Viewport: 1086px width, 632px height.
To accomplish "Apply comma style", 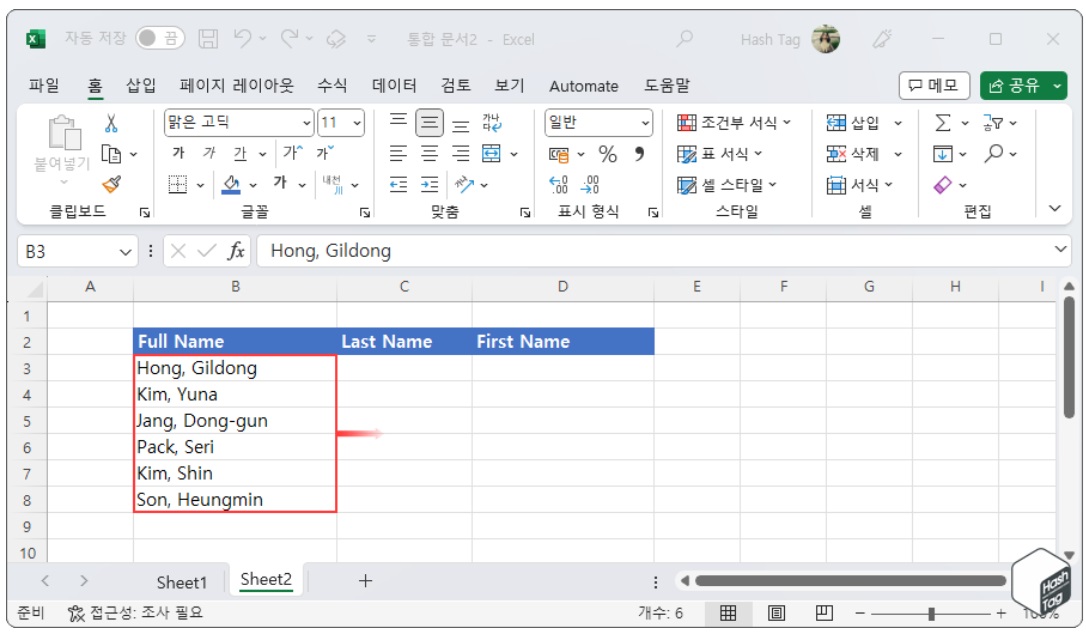I will 639,153.
